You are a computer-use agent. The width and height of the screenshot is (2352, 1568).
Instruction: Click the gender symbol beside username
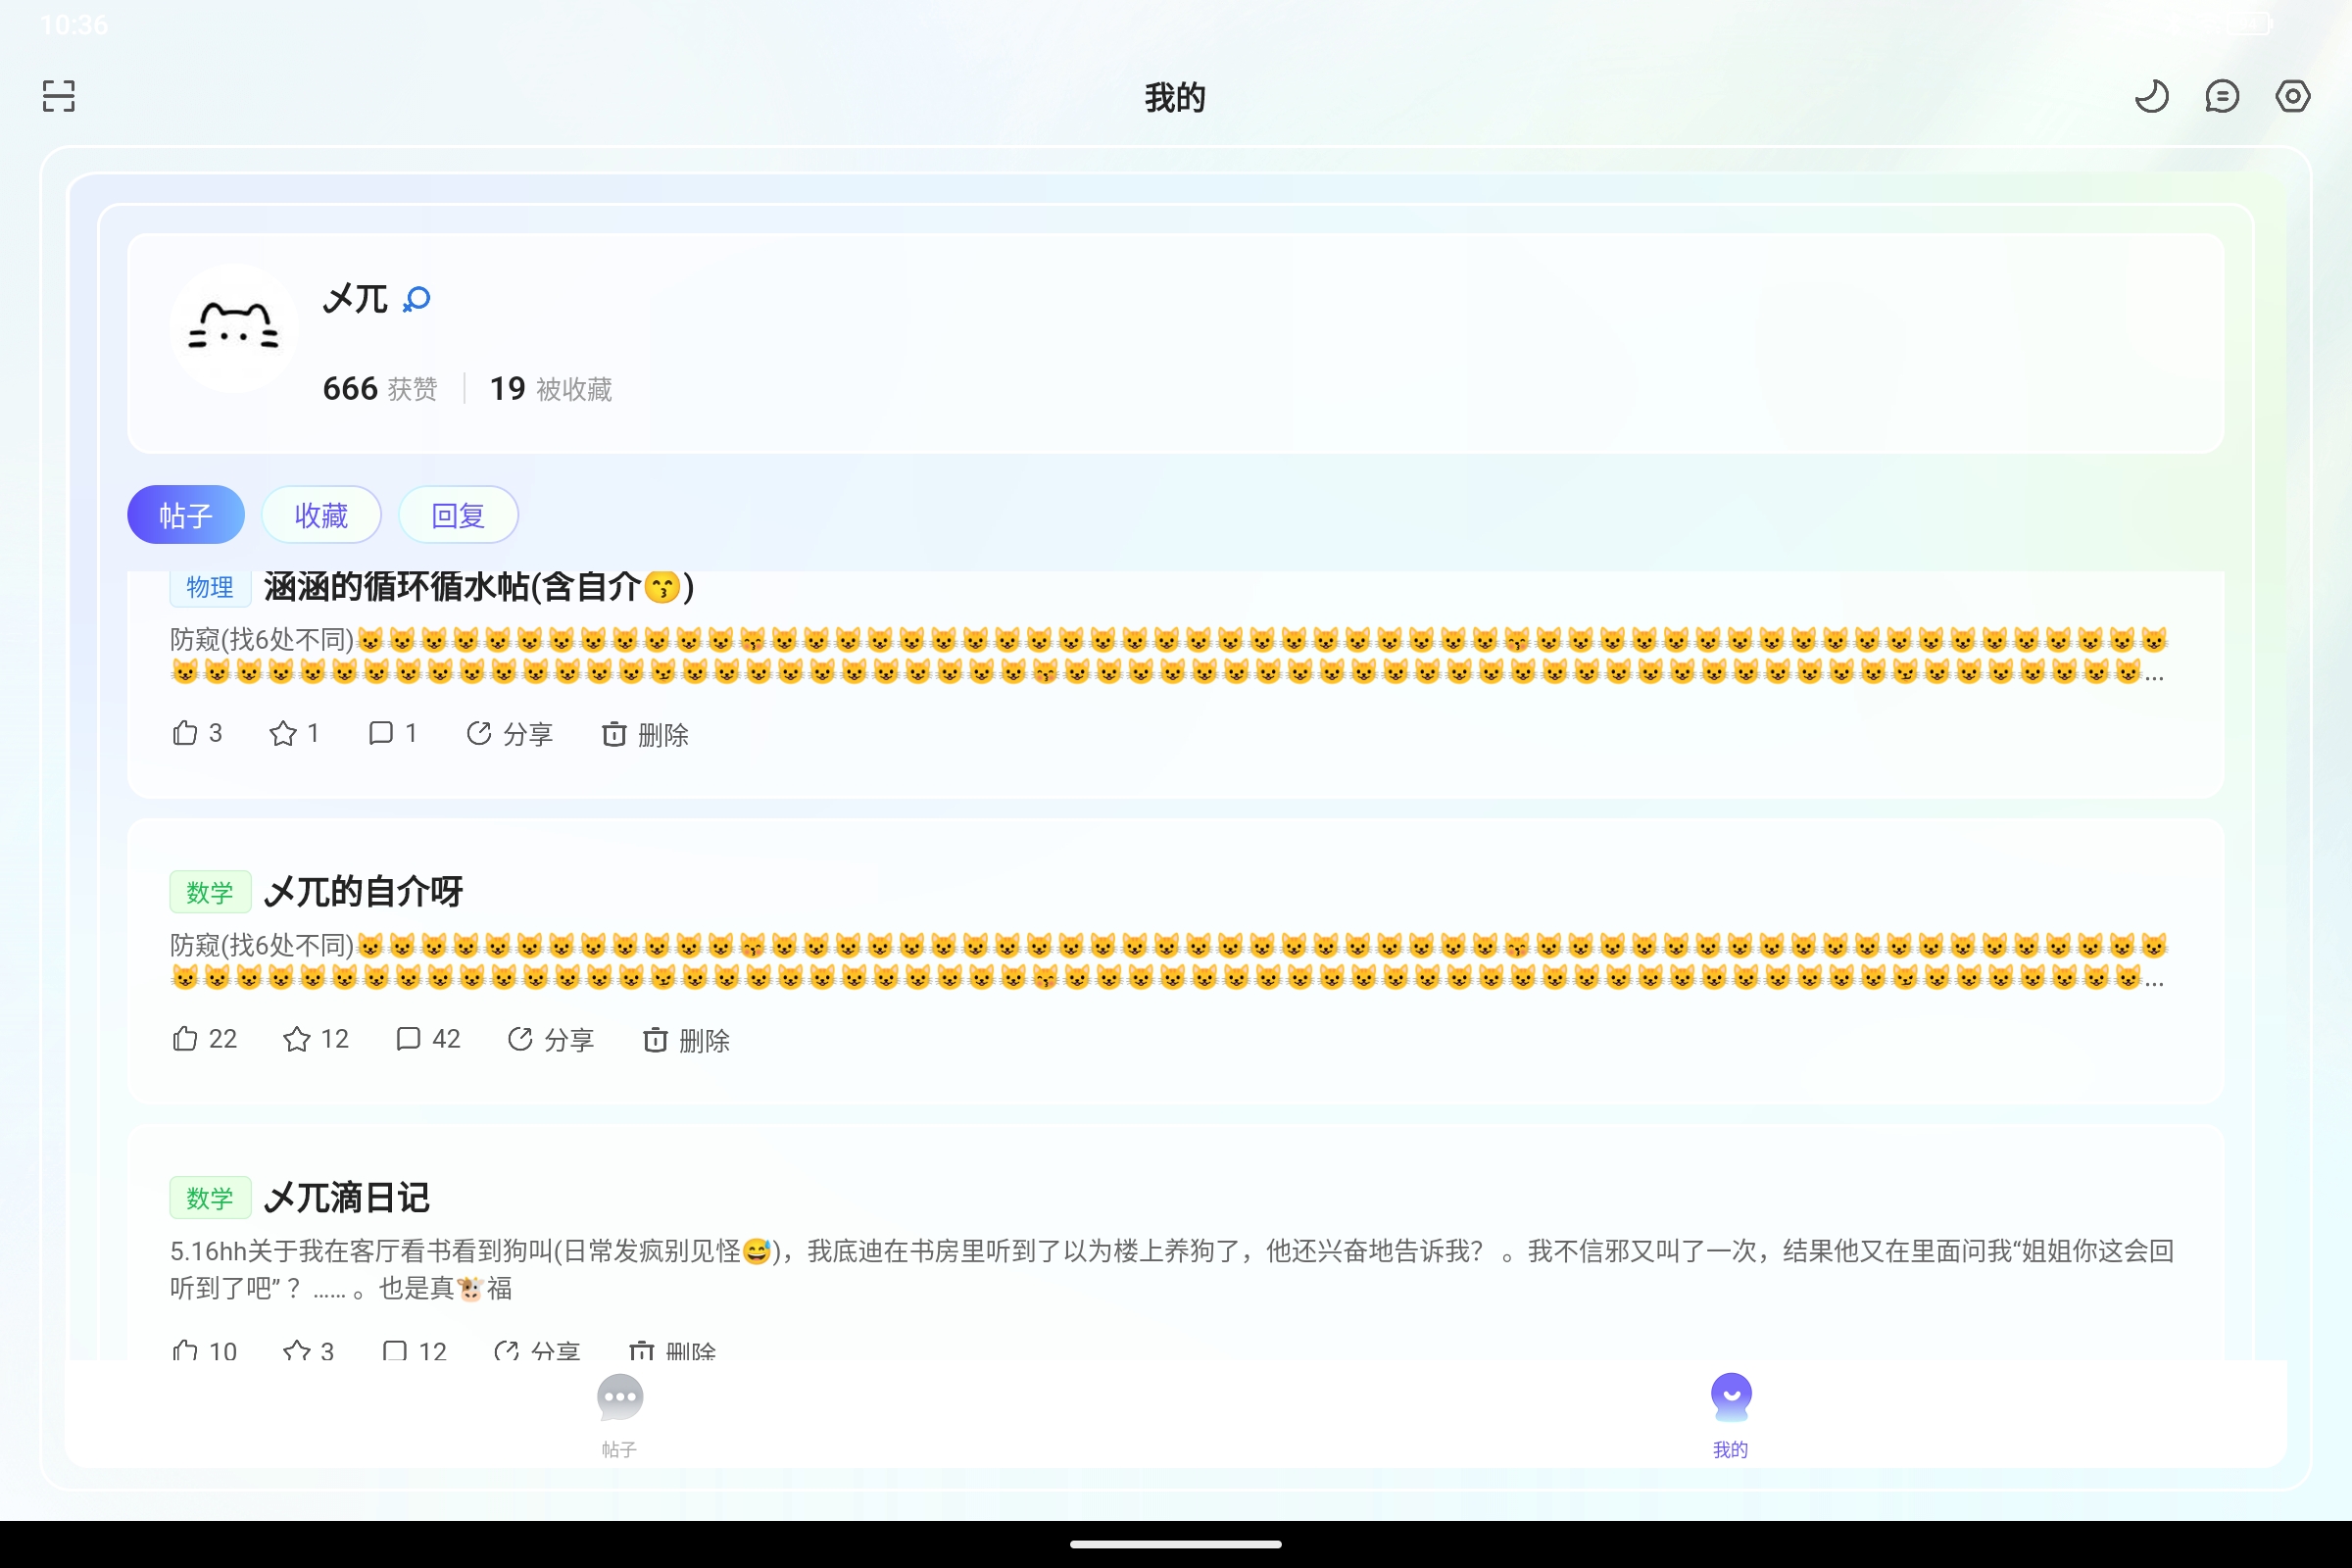416,299
